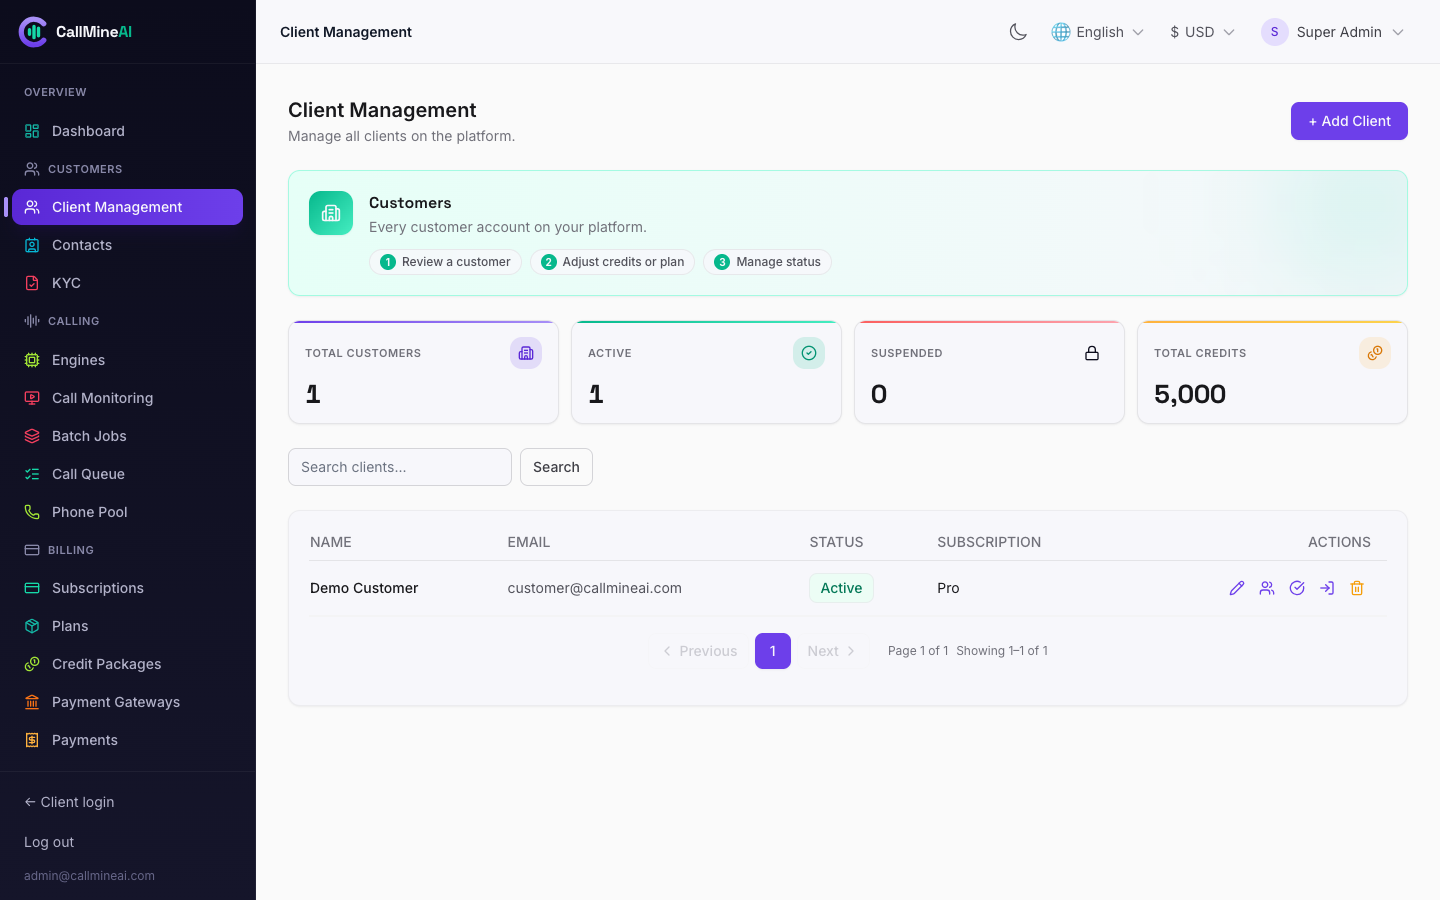
Task: Open the USD currency dropdown
Action: click(x=1202, y=32)
